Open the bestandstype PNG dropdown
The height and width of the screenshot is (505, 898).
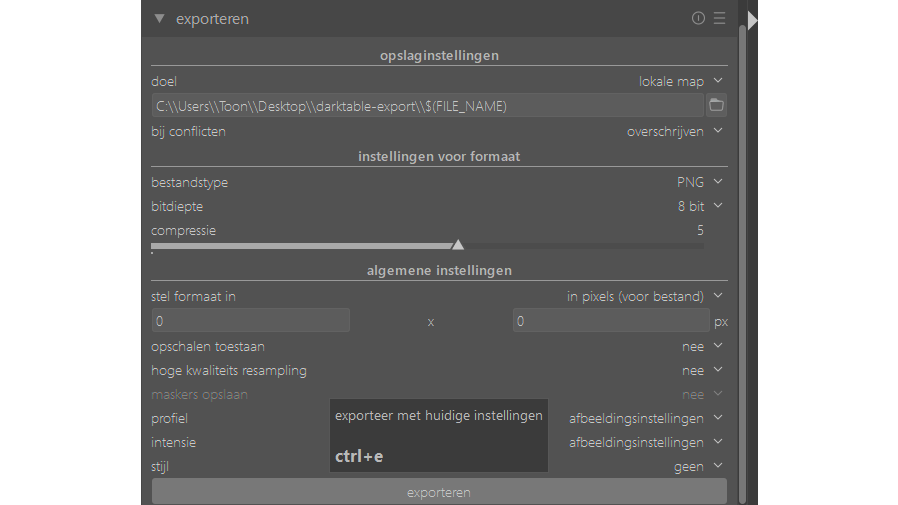tap(698, 182)
